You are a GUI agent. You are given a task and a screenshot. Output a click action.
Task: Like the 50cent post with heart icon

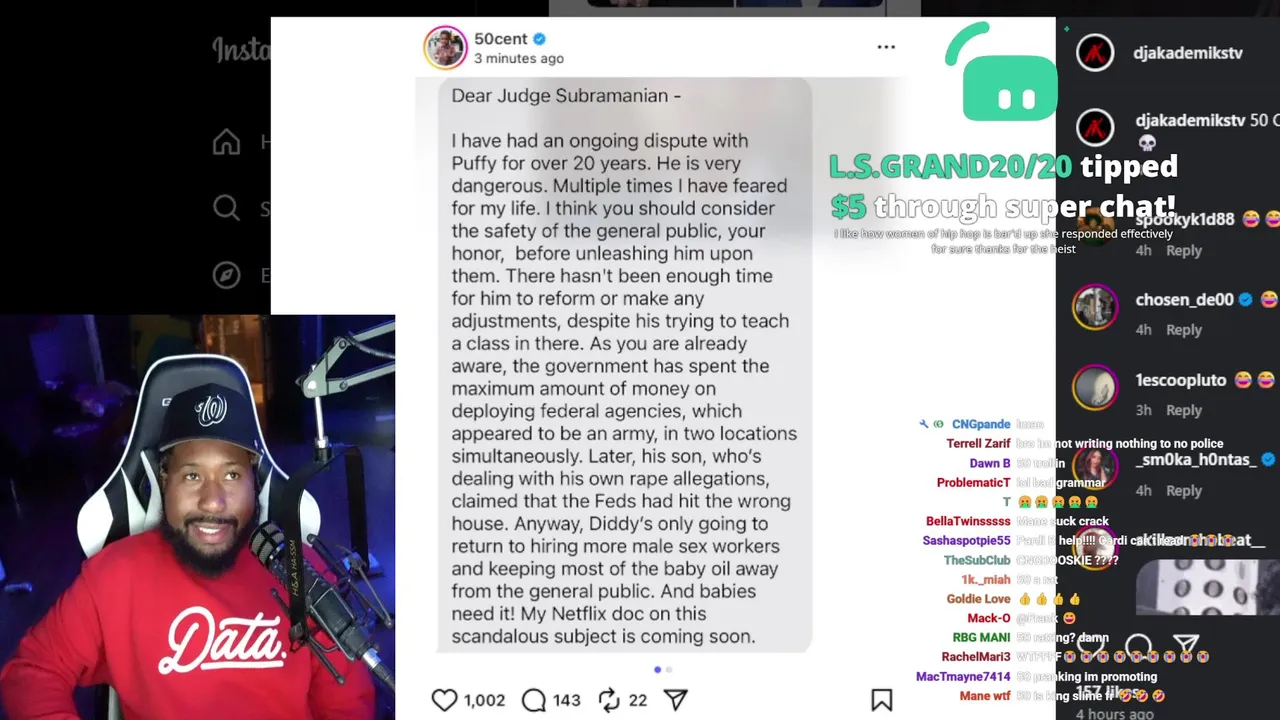[x=444, y=700]
